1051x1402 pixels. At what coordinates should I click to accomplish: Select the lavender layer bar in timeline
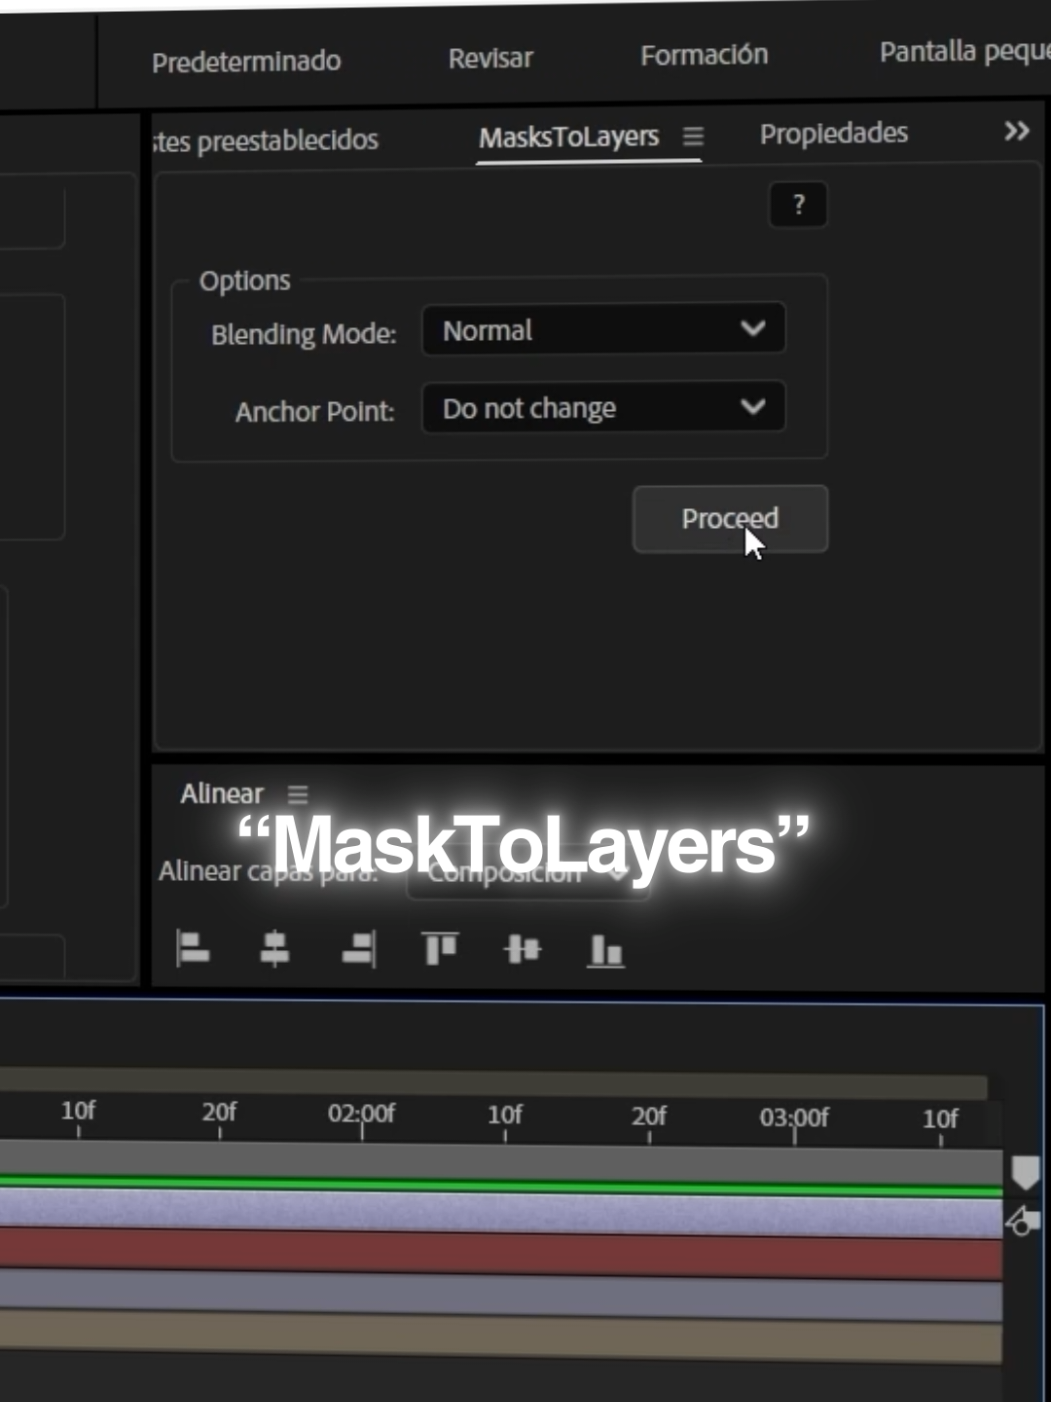[x=501, y=1212]
